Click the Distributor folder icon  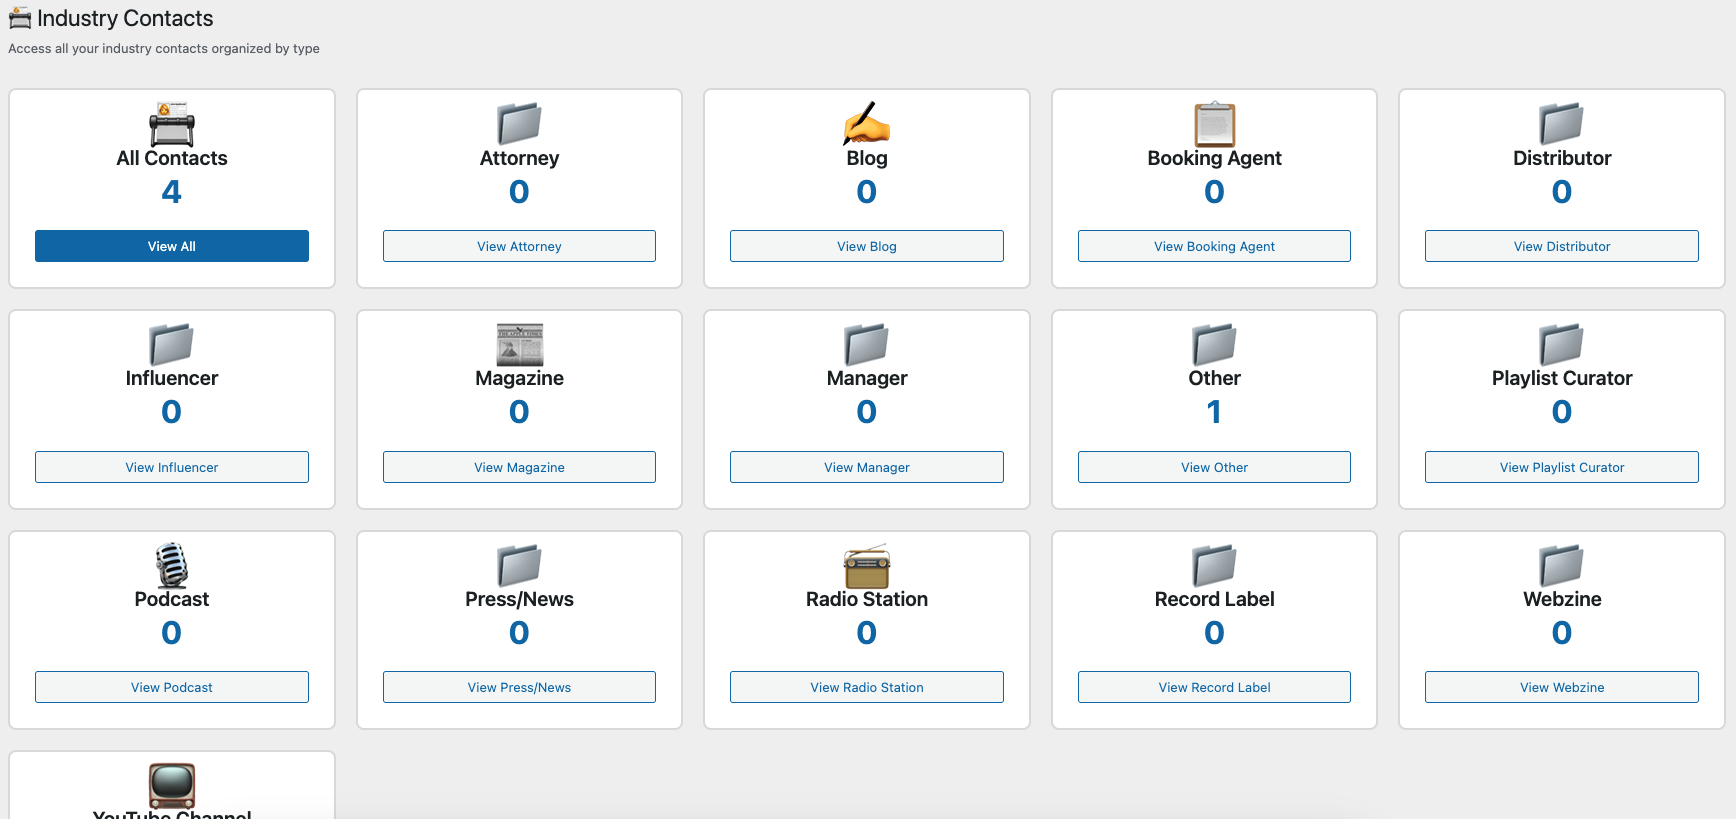(x=1561, y=124)
